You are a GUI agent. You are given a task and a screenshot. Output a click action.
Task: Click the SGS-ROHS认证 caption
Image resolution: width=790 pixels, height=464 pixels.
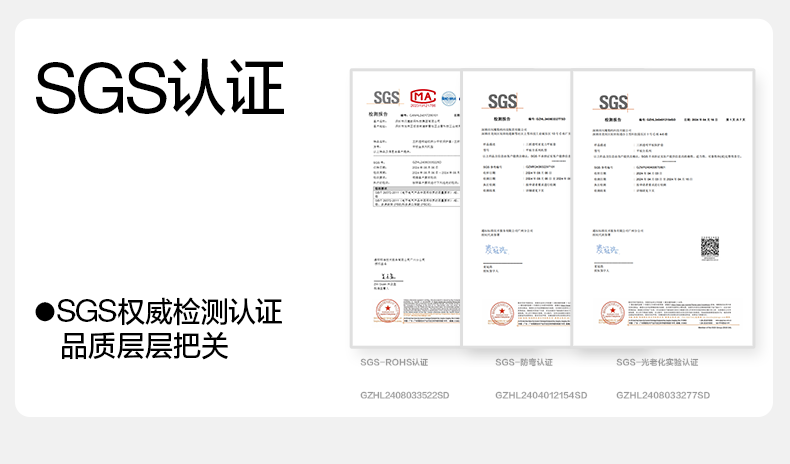[394, 362]
